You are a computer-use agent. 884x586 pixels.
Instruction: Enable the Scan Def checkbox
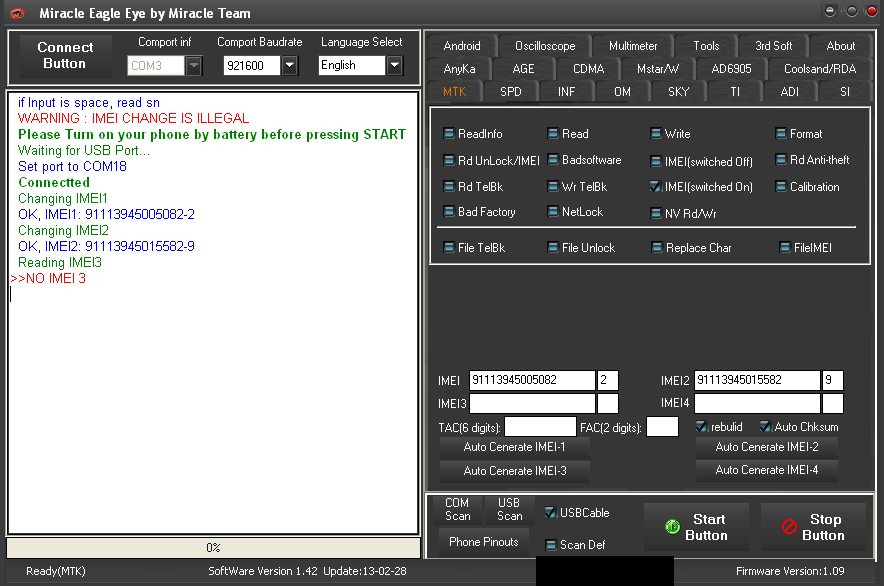(x=575, y=545)
